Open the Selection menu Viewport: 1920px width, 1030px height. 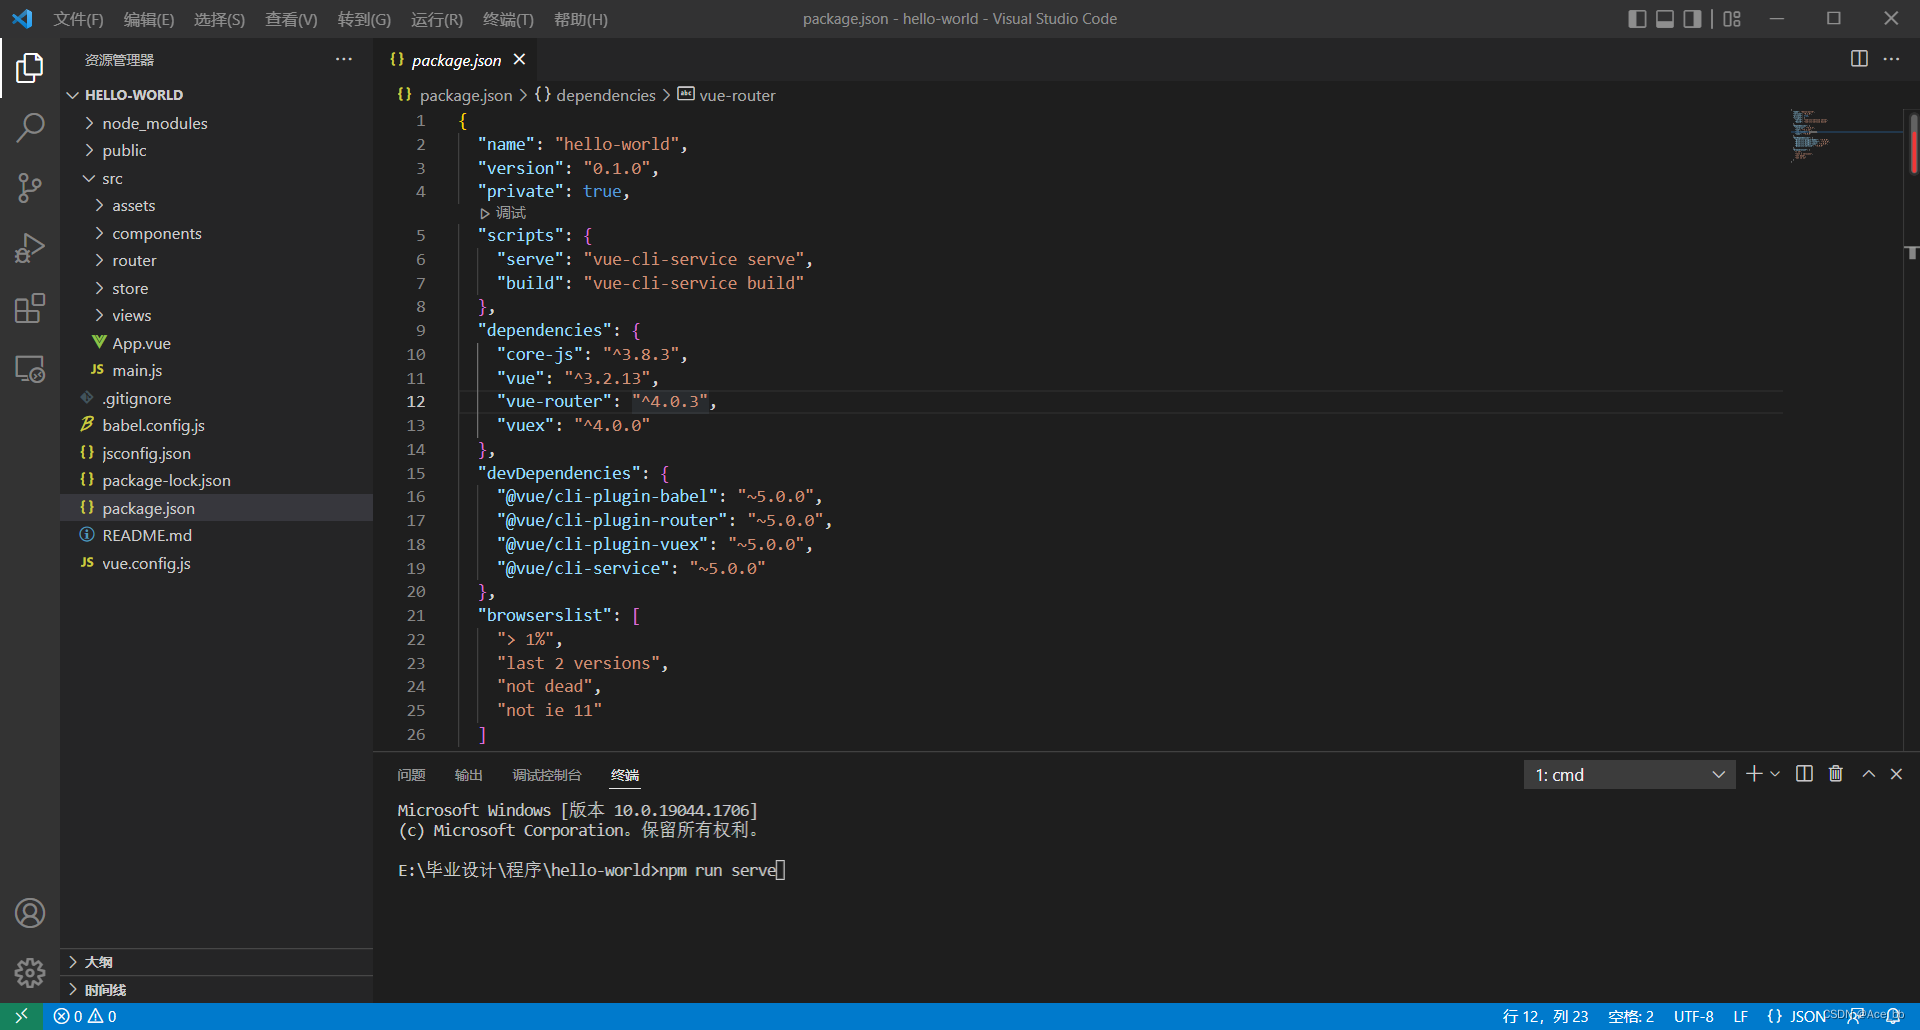click(219, 19)
